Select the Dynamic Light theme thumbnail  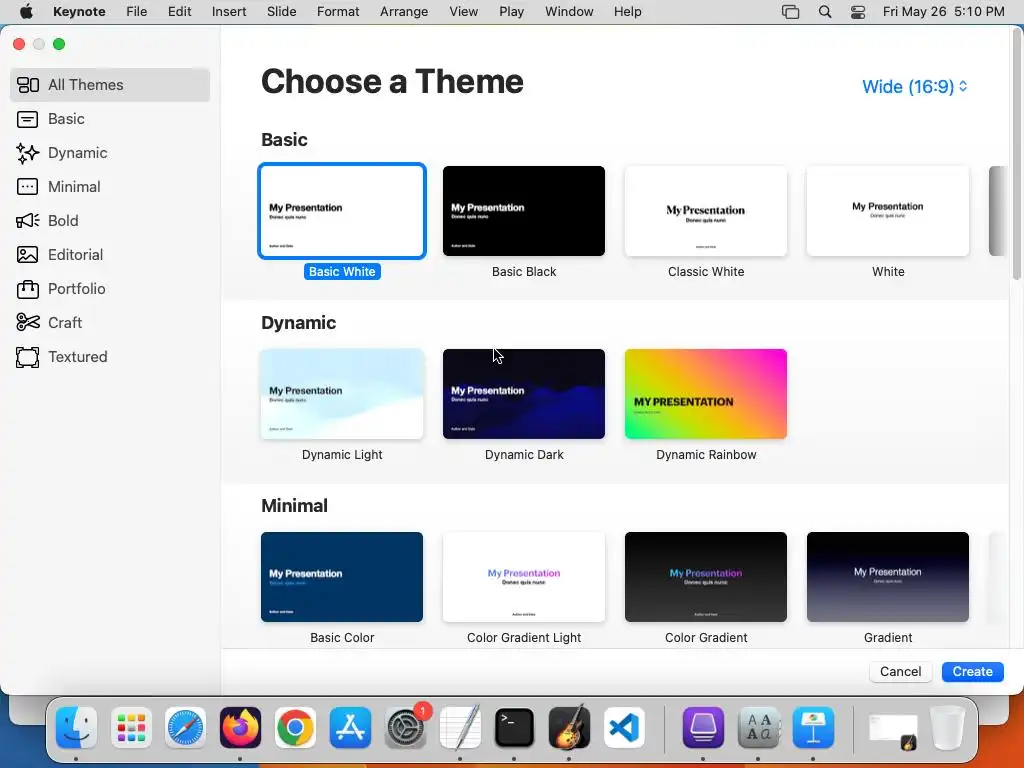(342, 394)
